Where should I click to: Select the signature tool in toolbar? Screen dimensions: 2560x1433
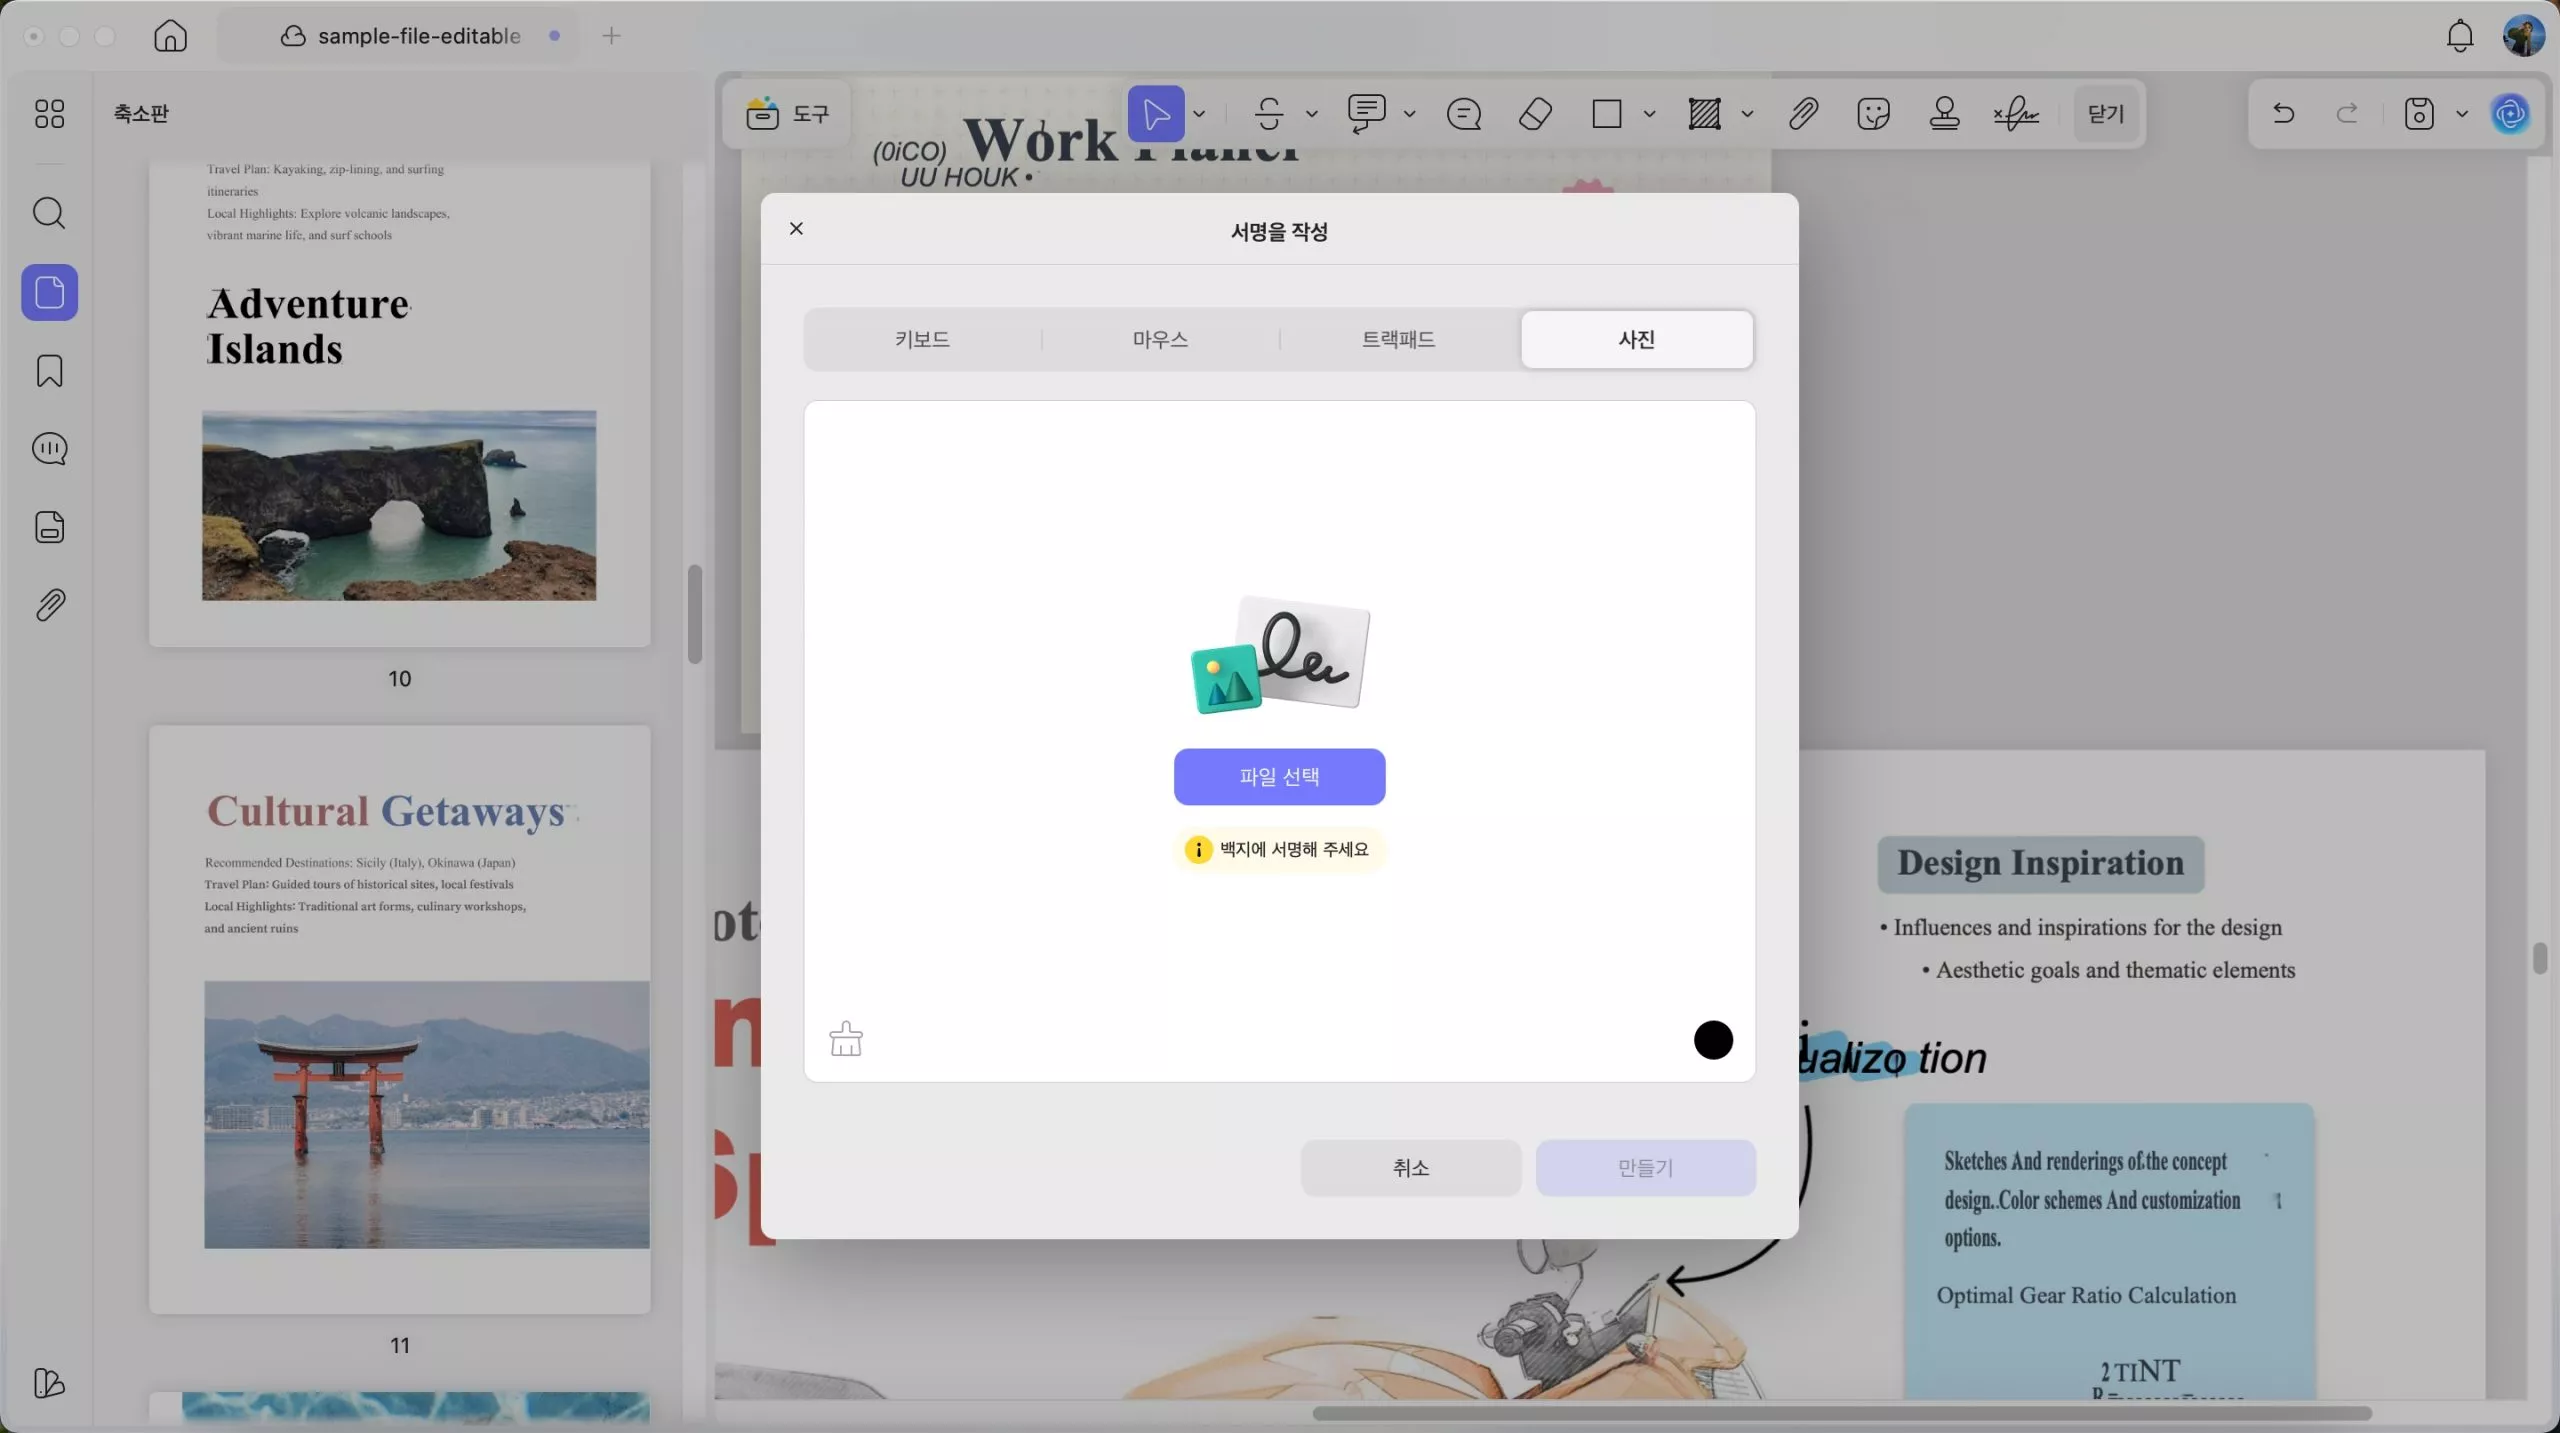2016,114
